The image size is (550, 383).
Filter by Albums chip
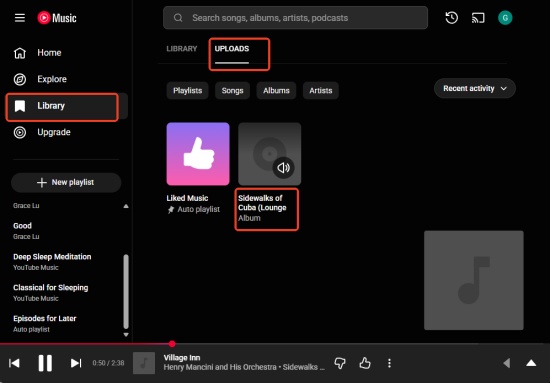[276, 90]
